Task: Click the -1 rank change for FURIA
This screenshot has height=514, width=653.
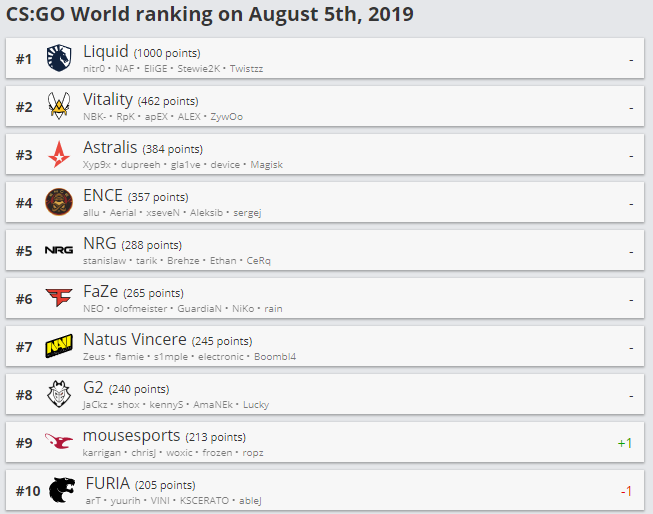Action: (626, 490)
